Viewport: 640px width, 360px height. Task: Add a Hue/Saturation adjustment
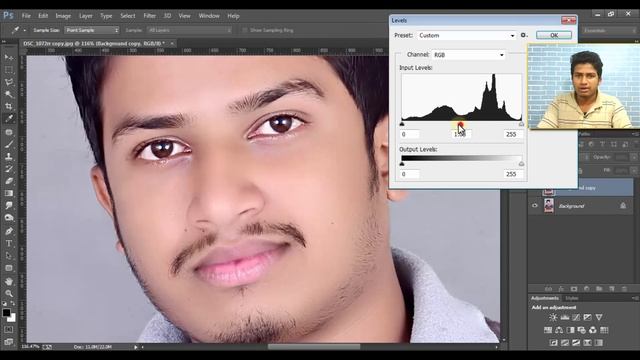548,330
